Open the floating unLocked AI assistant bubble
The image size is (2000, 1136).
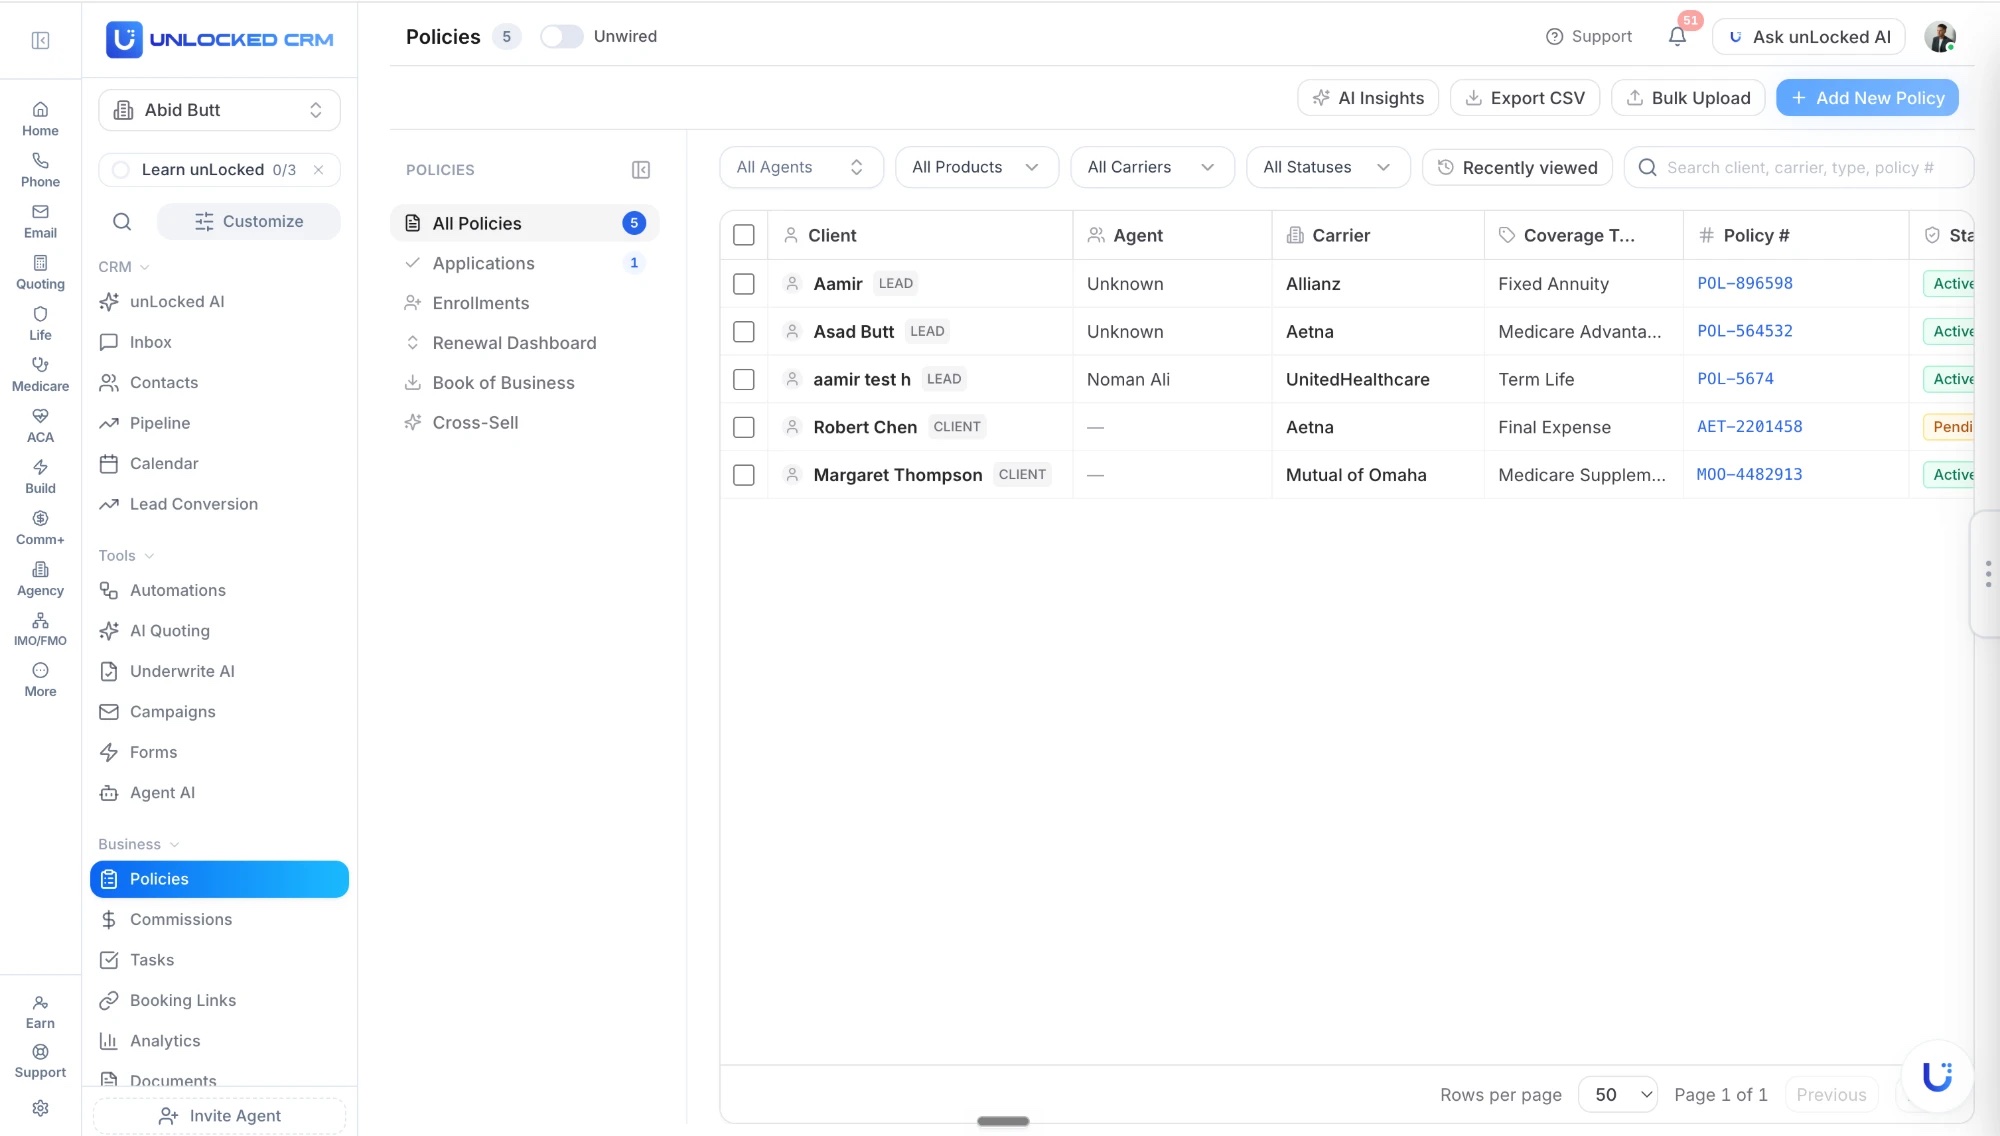1937,1076
